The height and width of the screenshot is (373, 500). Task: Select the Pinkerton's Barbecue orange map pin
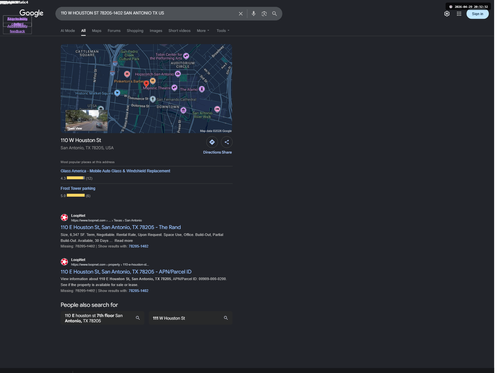(153, 81)
